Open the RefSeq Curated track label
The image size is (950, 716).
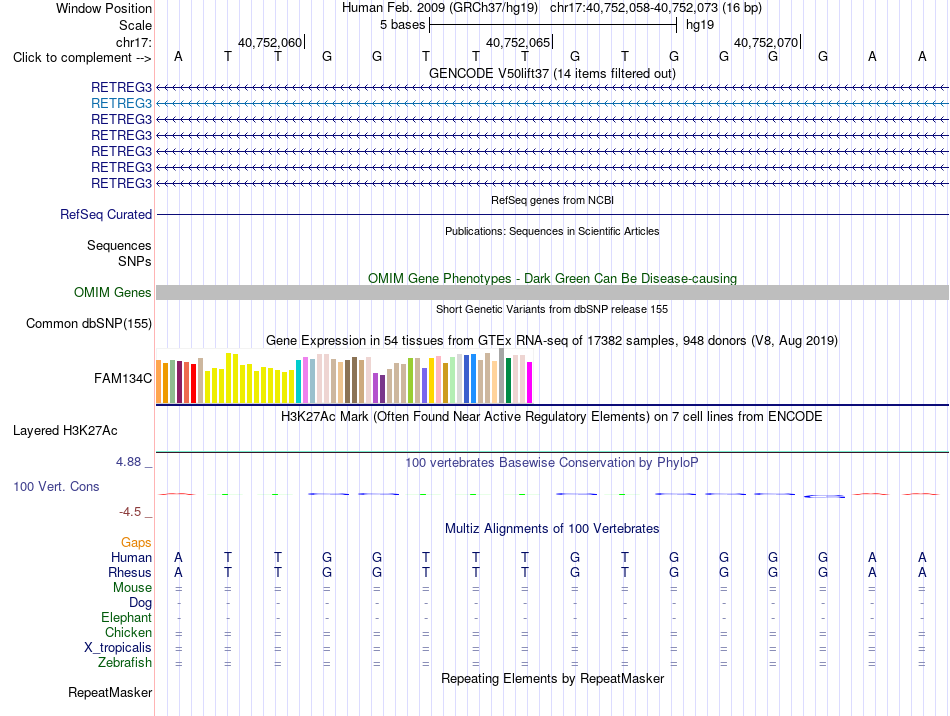[106, 214]
